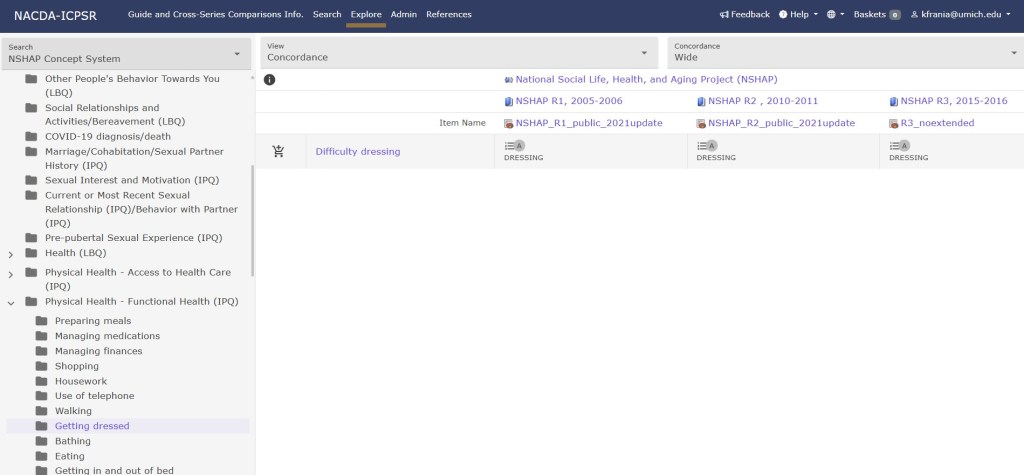Image resolution: width=1024 pixels, height=475 pixels.
Task: Select the Bathing folder in tree
Action: click(x=72, y=441)
